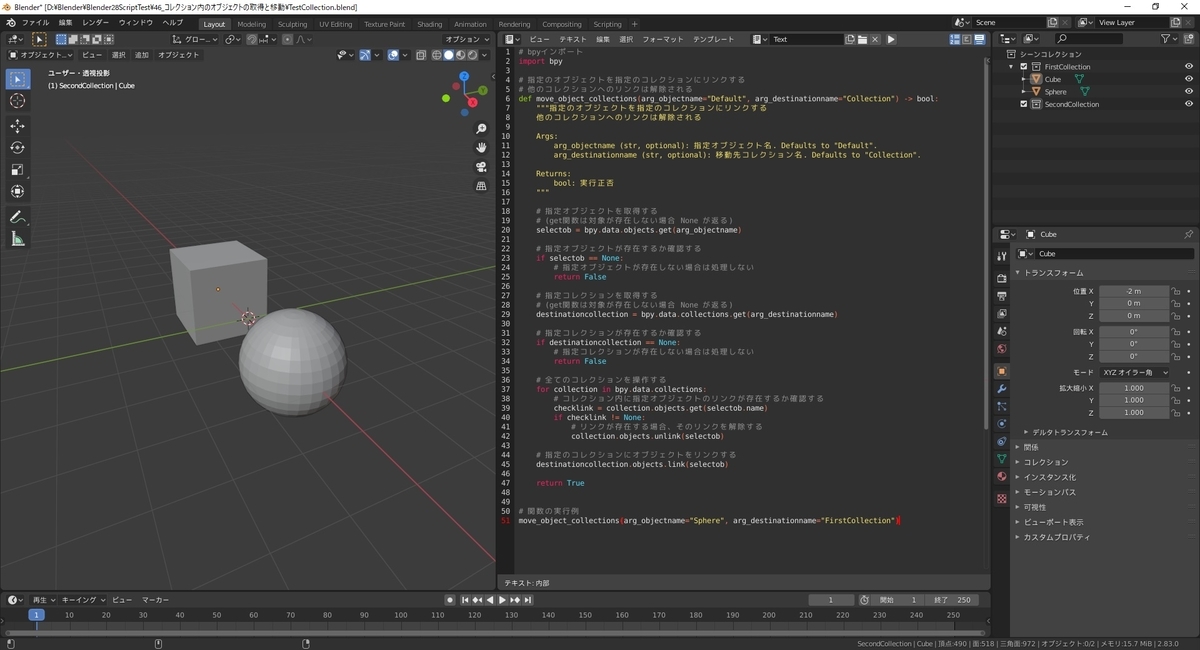Screen dimensions: 1200x650
Task: Open the World properties tab
Action: [1001, 349]
